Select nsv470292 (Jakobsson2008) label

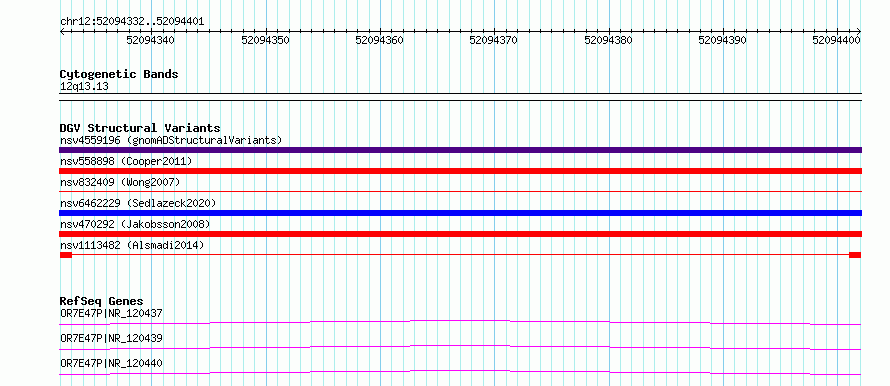click(135, 224)
